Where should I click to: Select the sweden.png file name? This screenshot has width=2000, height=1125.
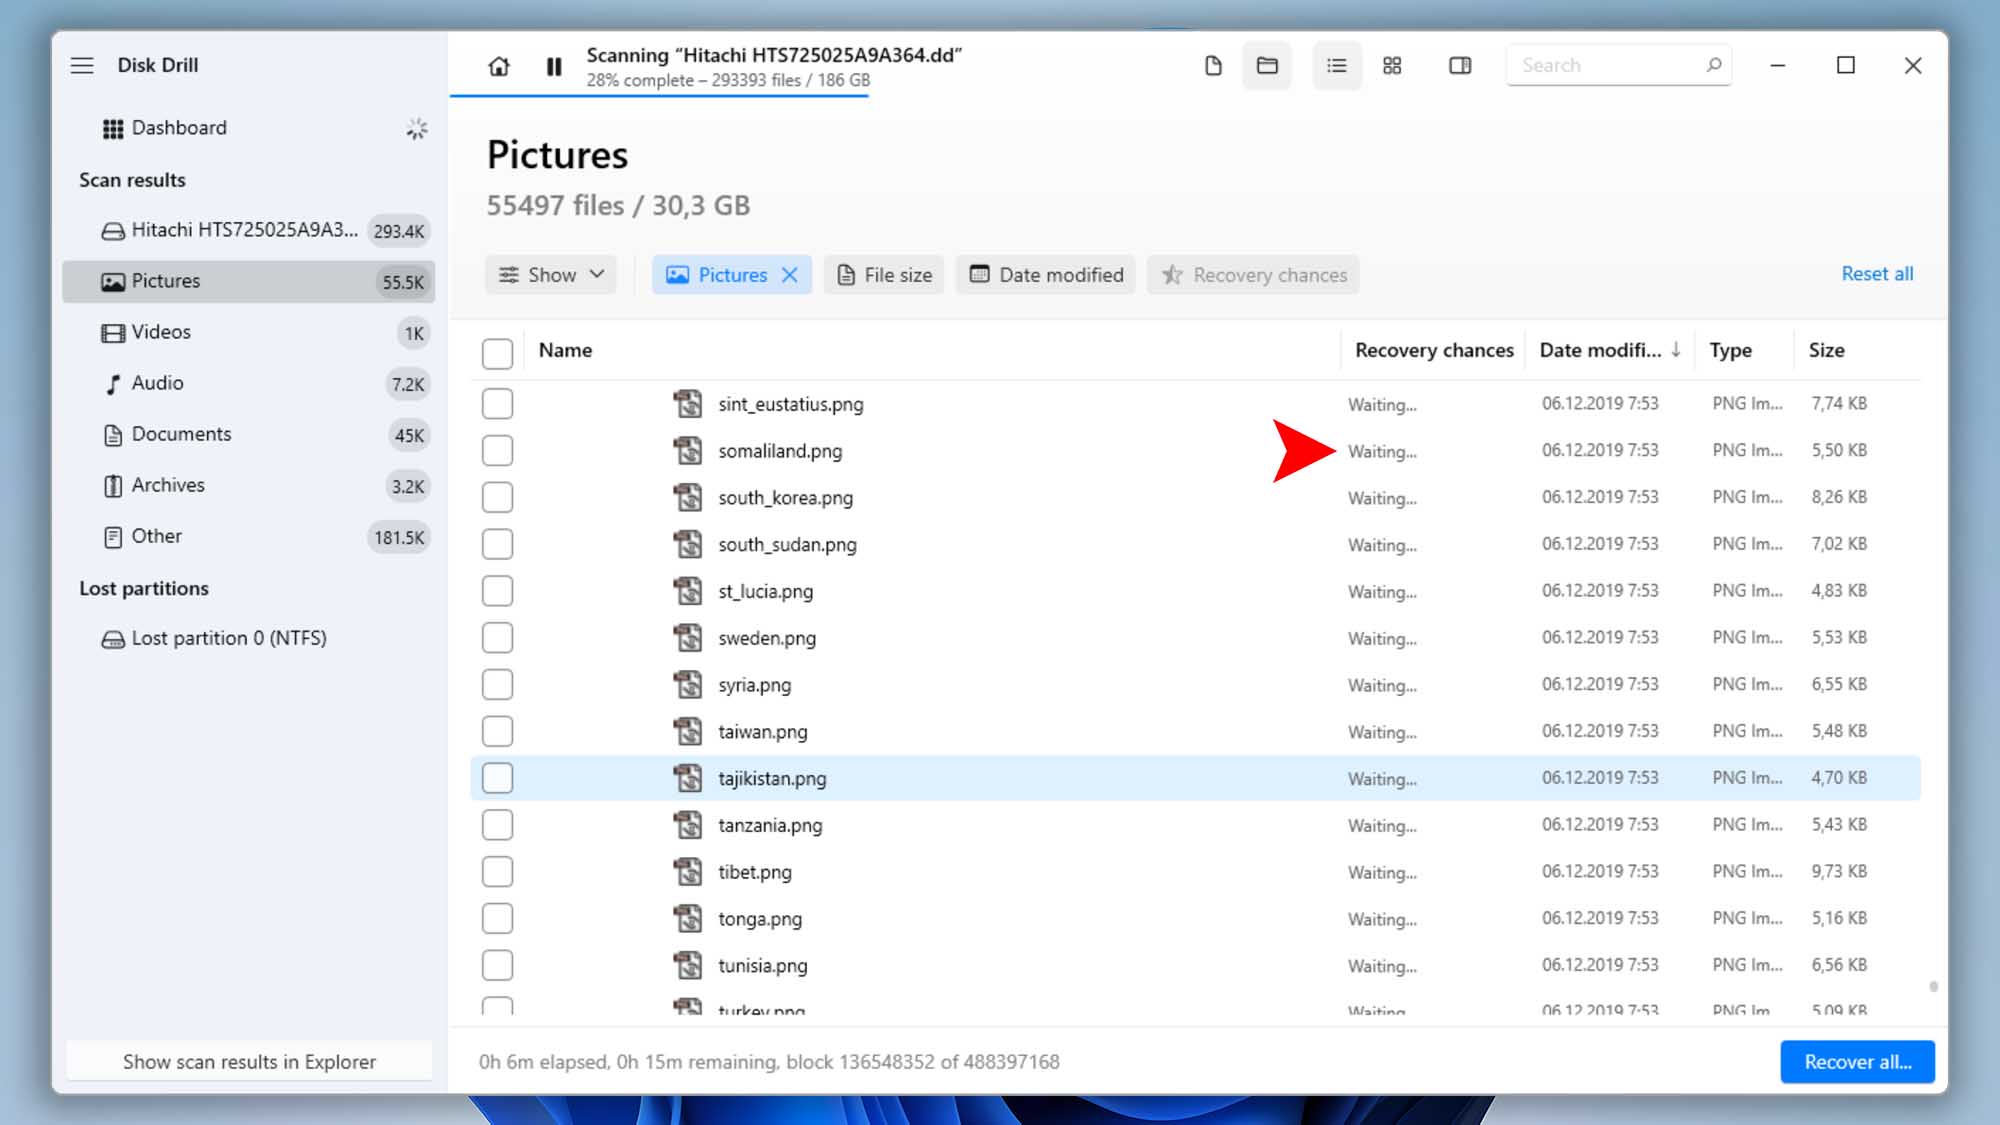click(x=767, y=638)
